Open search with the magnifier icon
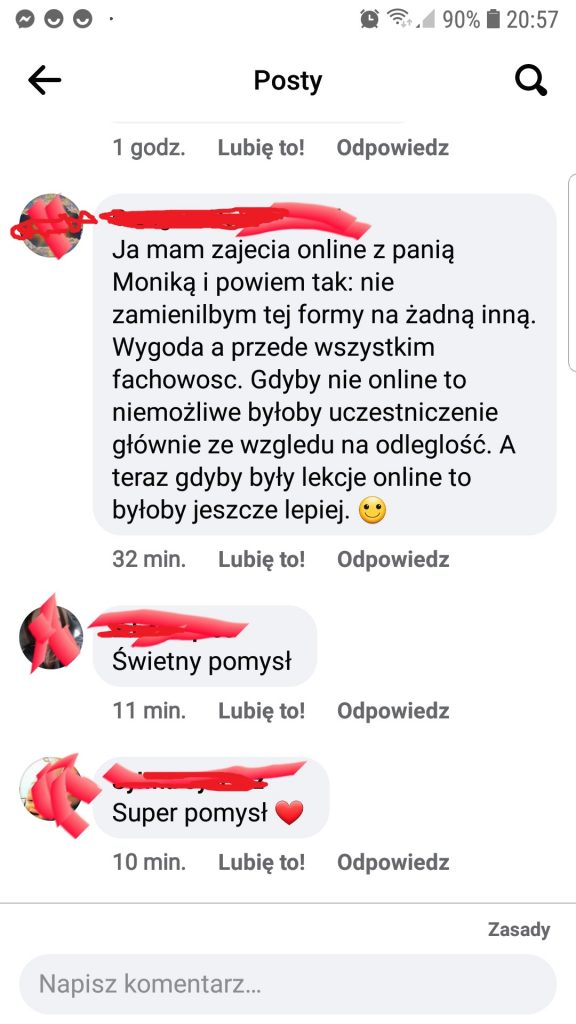This screenshot has width=576, height=1024. click(530, 81)
